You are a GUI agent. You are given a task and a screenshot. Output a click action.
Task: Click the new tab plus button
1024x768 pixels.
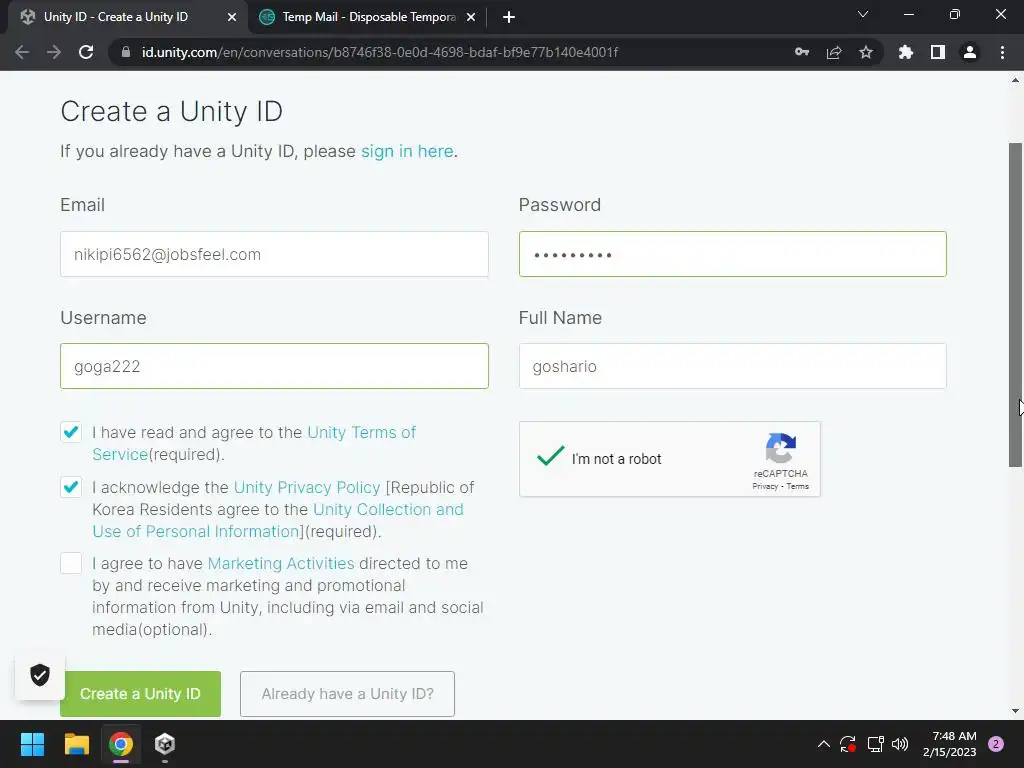click(x=509, y=17)
